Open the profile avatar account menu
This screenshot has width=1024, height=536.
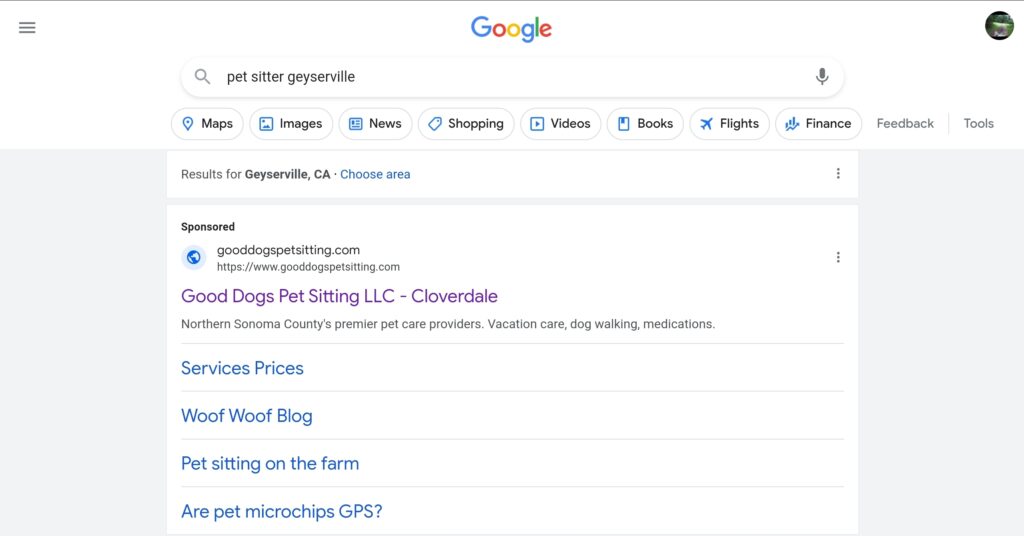coord(999,26)
